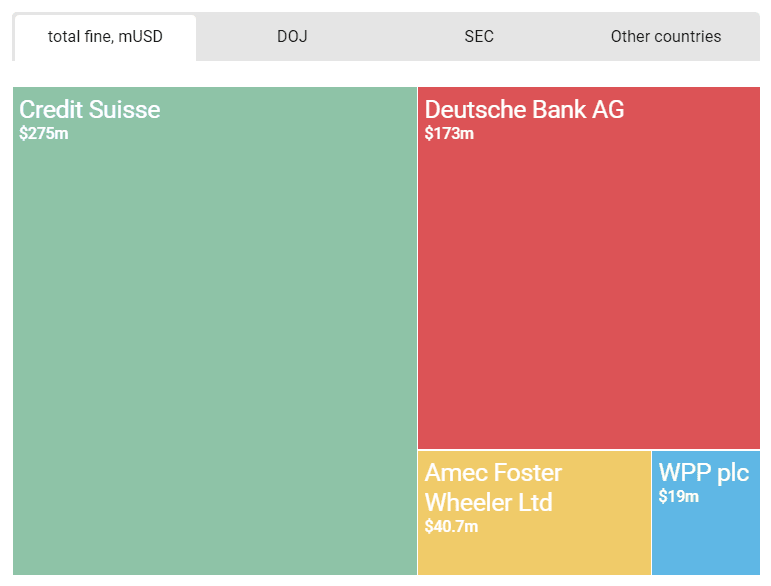Click the 'Amec Foster' title line
This screenshot has height=586, width=771.
click(x=493, y=473)
